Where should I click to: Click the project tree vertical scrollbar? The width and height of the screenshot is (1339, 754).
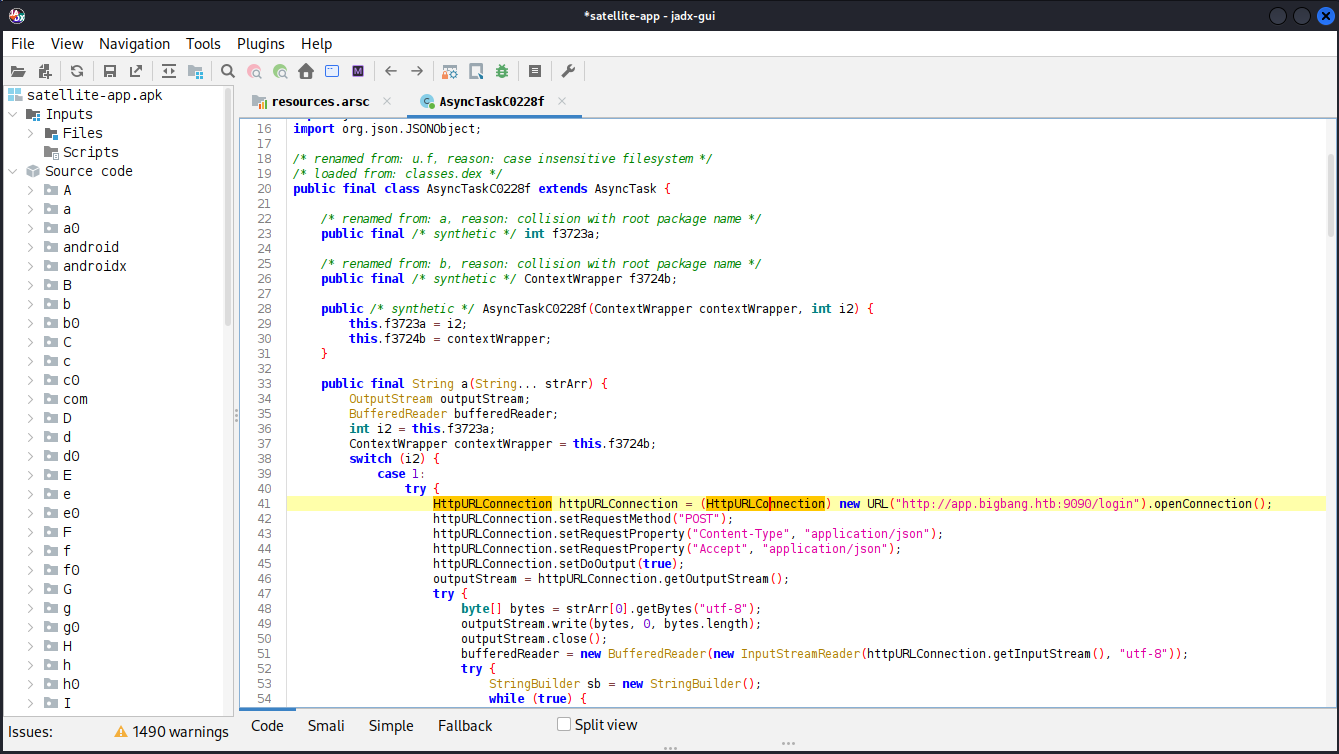(228, 205)
